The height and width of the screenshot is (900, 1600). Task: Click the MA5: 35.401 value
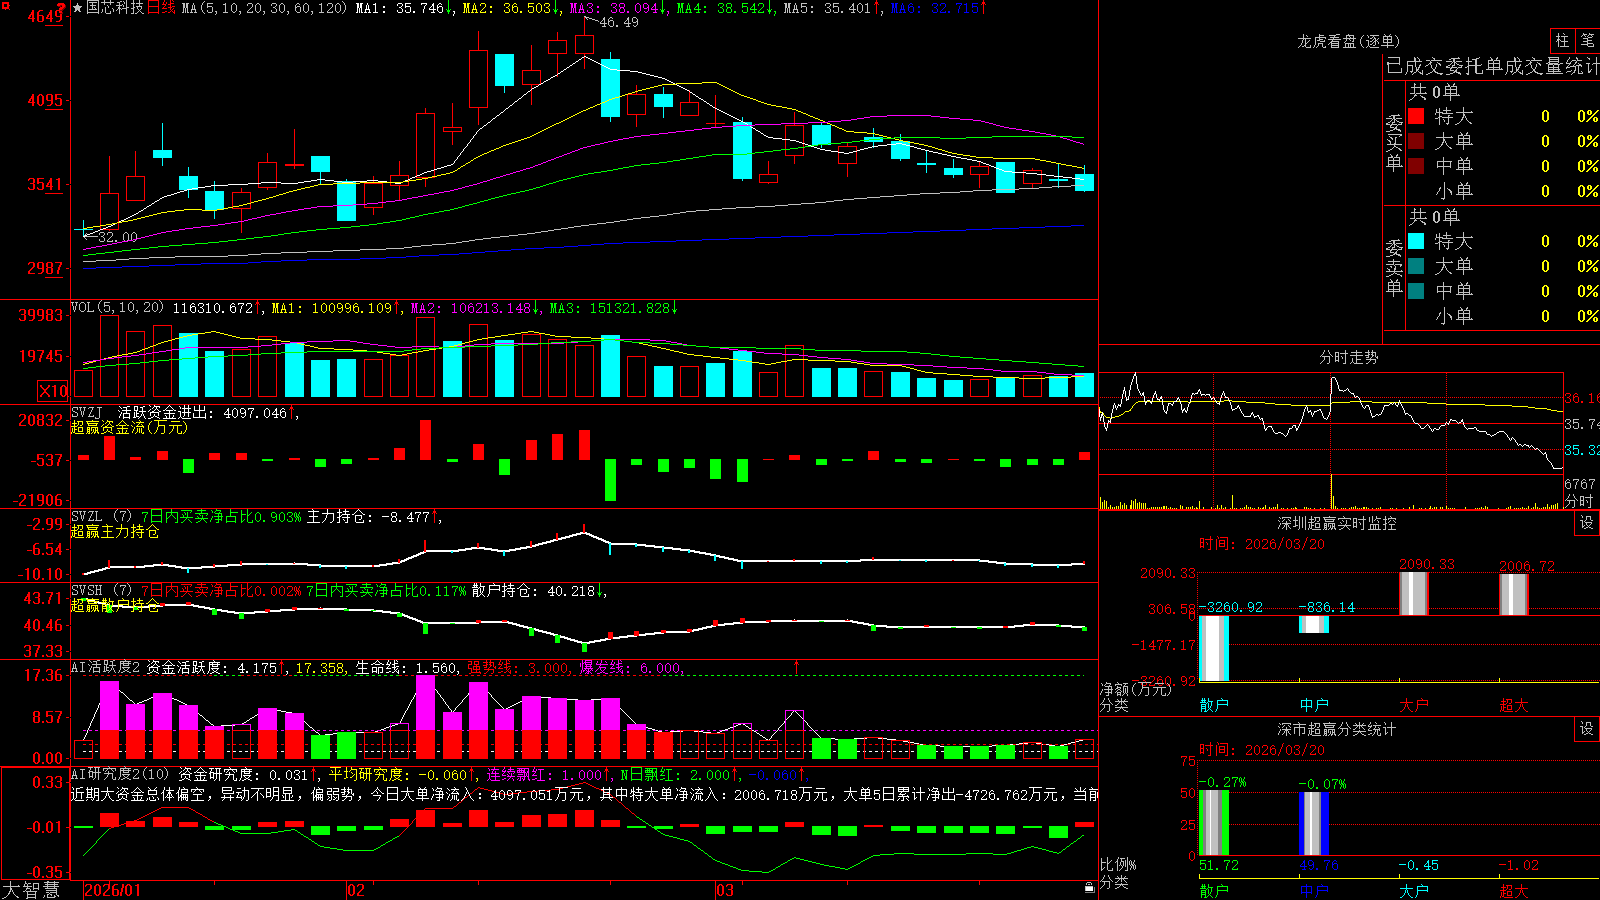click(x=827, y=8)
